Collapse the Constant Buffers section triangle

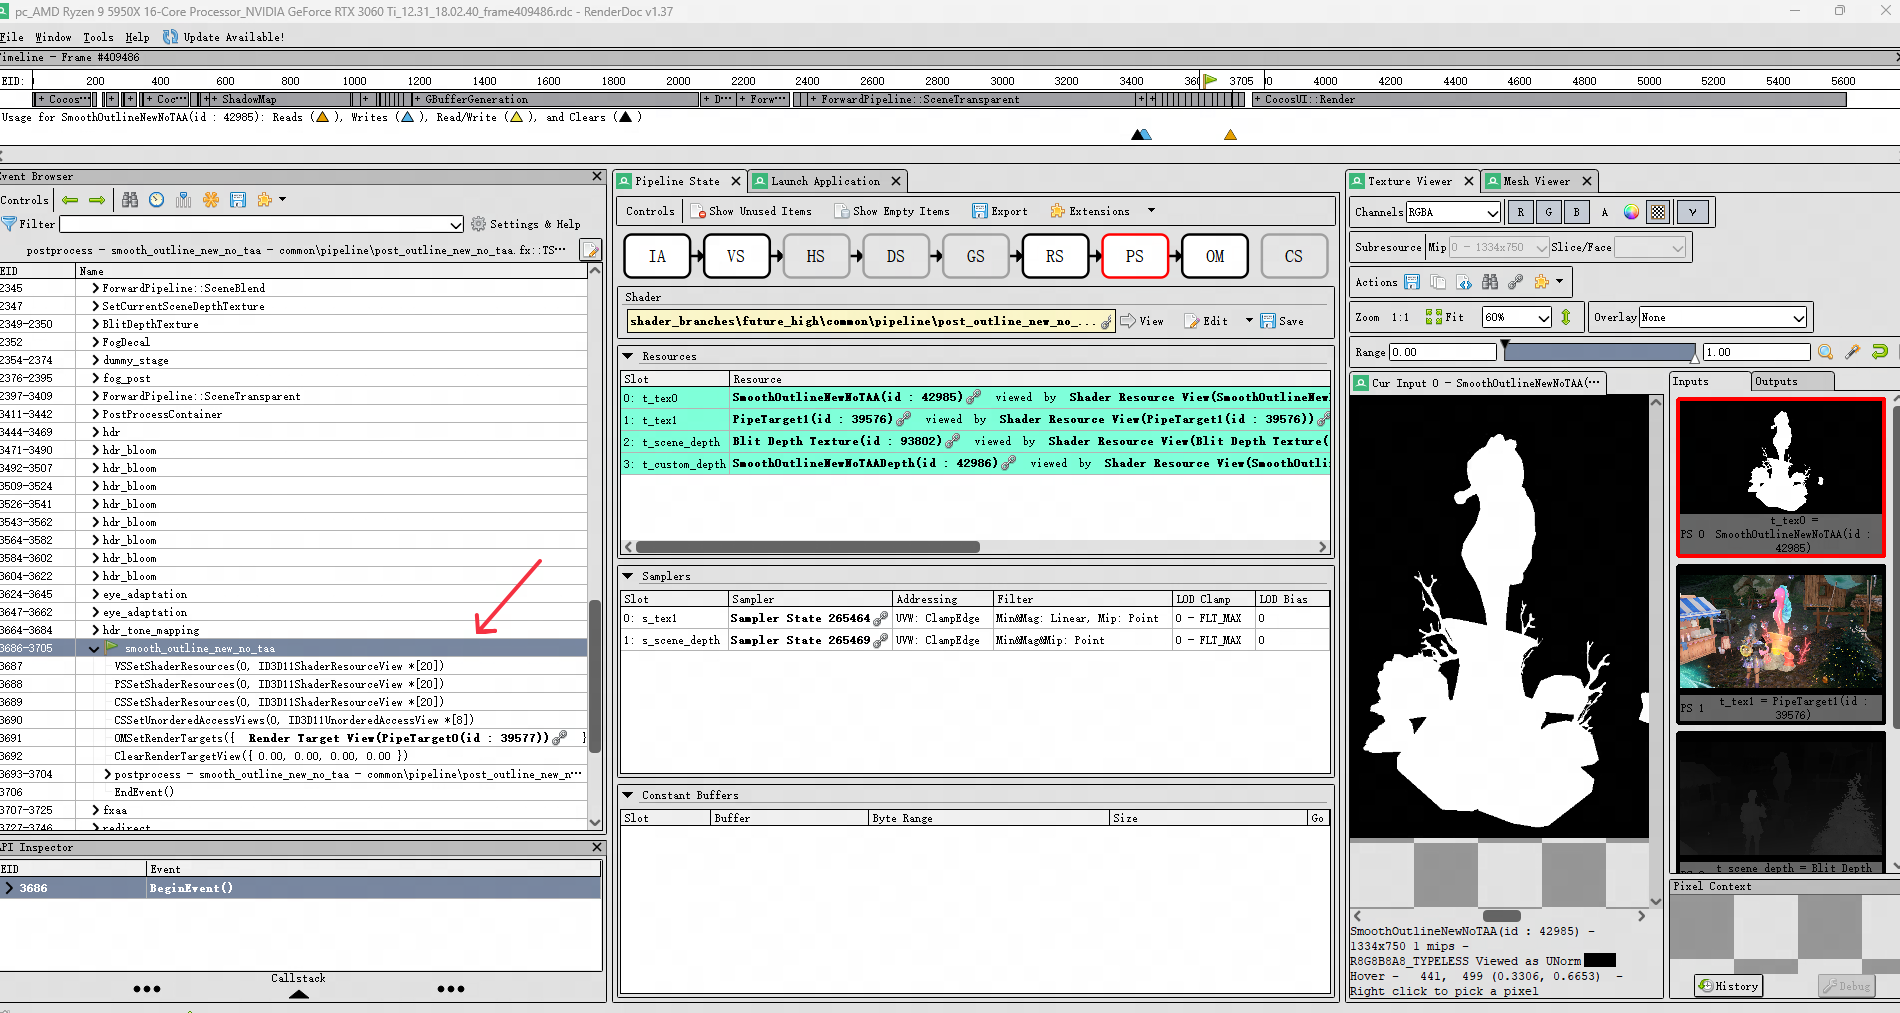click(628, 795)
